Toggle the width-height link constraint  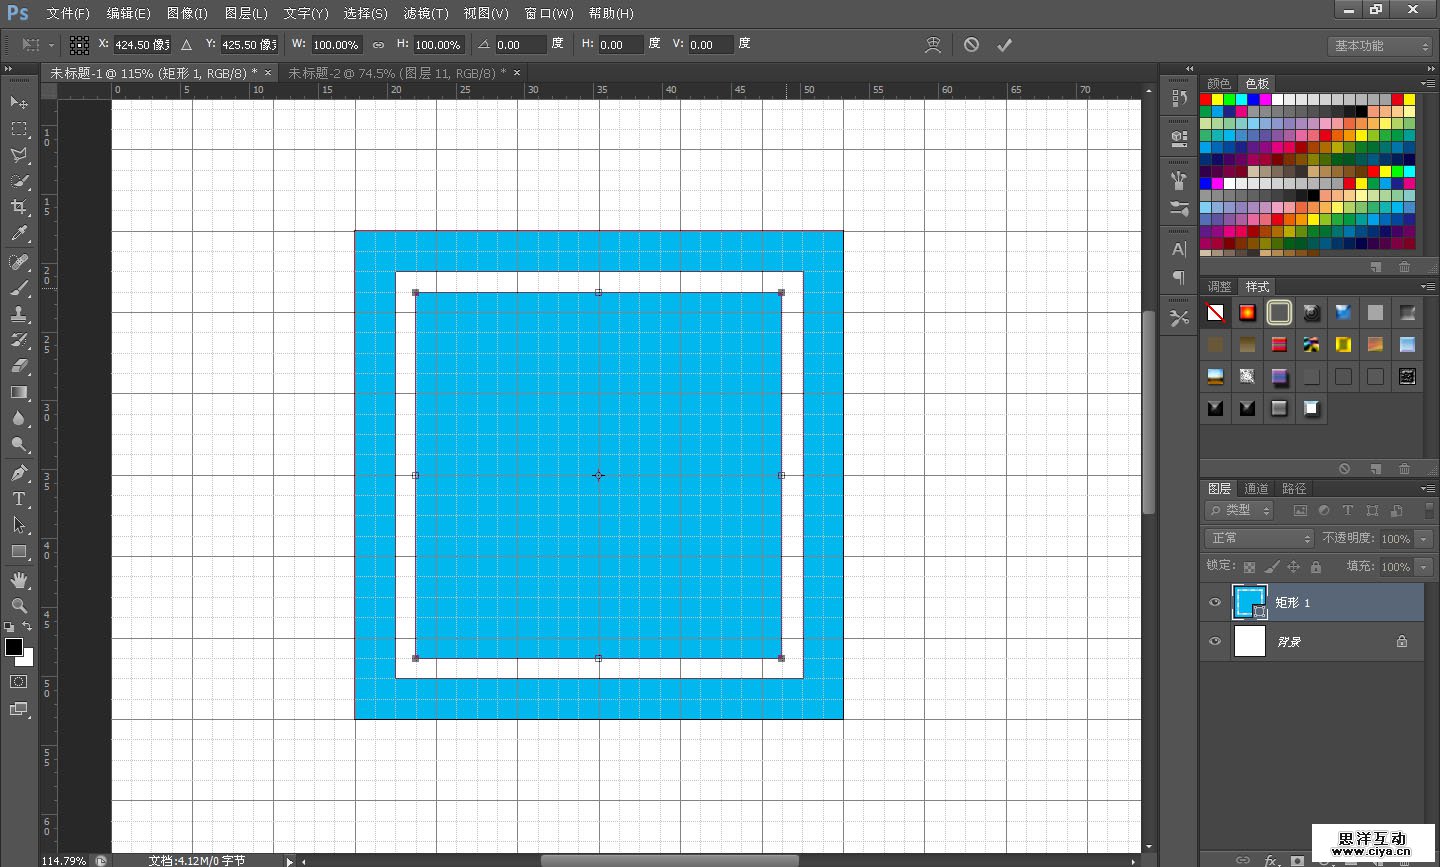click(378, 45)
